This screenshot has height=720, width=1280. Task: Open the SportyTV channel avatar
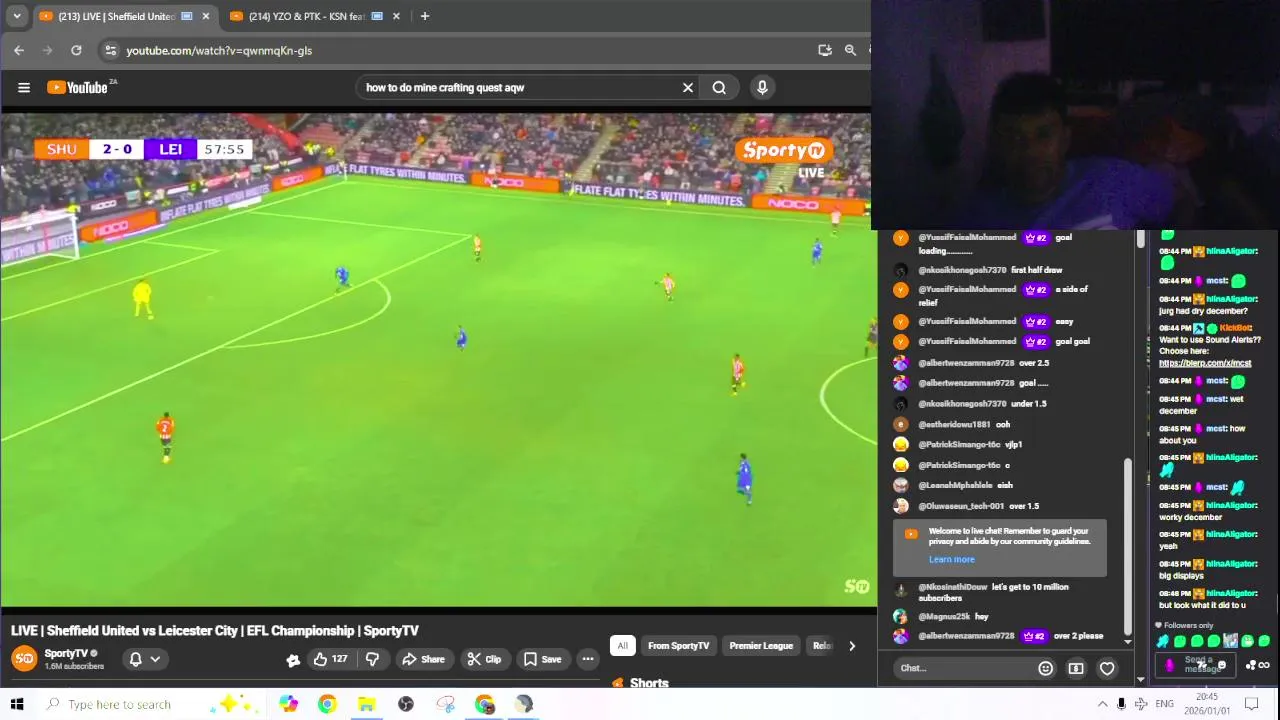pyautogui.click(x=24, y=658)
